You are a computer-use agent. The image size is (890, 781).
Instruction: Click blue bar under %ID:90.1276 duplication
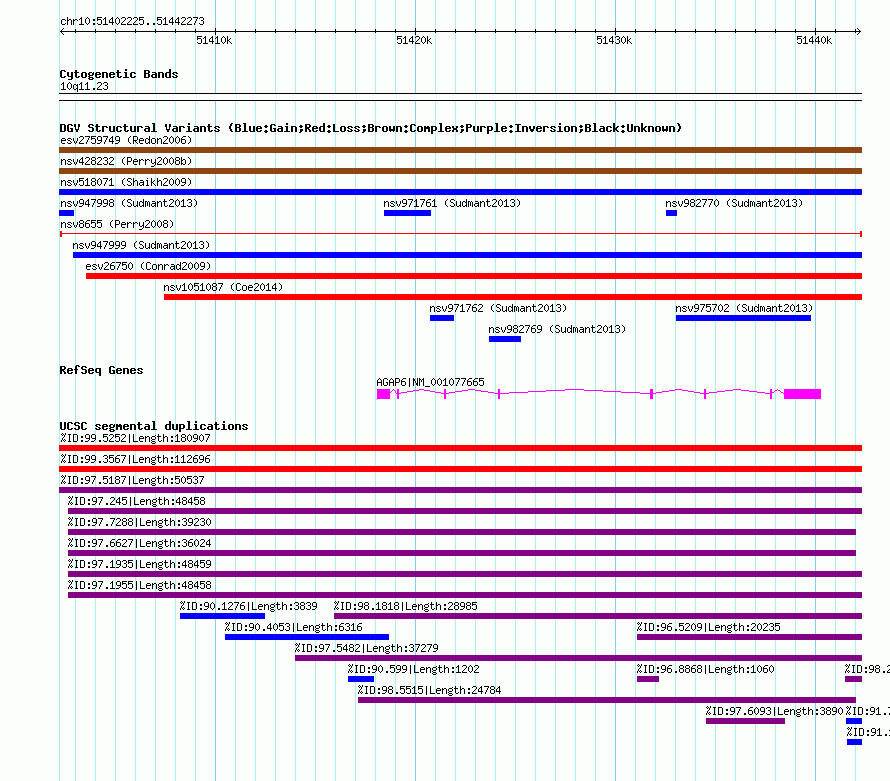pos(222,616)
